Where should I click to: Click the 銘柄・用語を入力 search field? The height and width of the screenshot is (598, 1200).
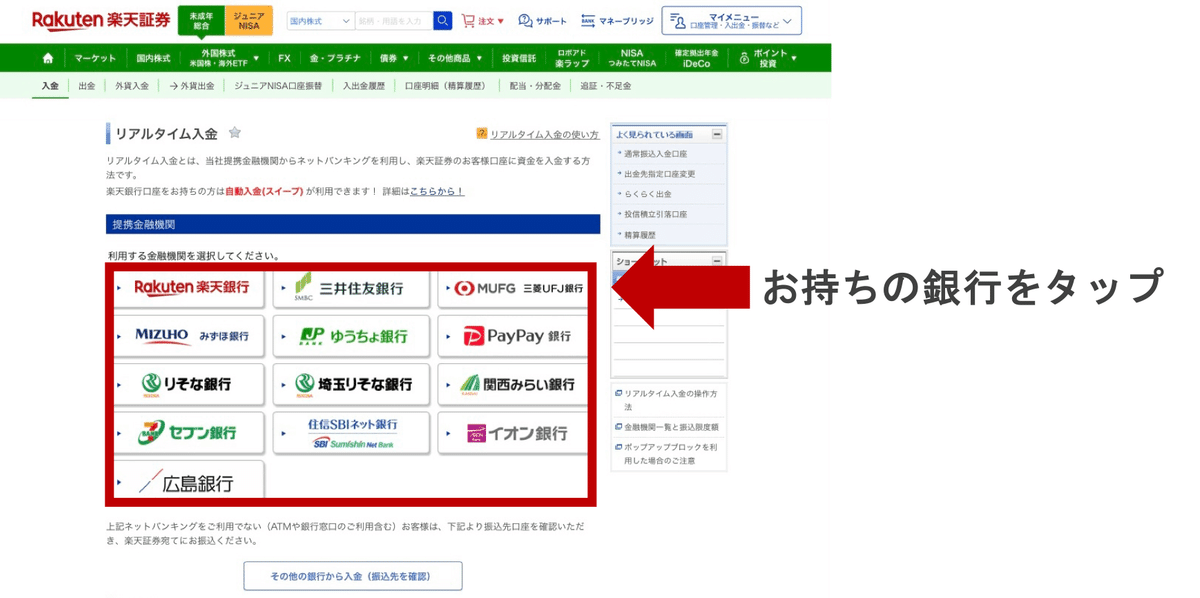[x=394, y=20]
